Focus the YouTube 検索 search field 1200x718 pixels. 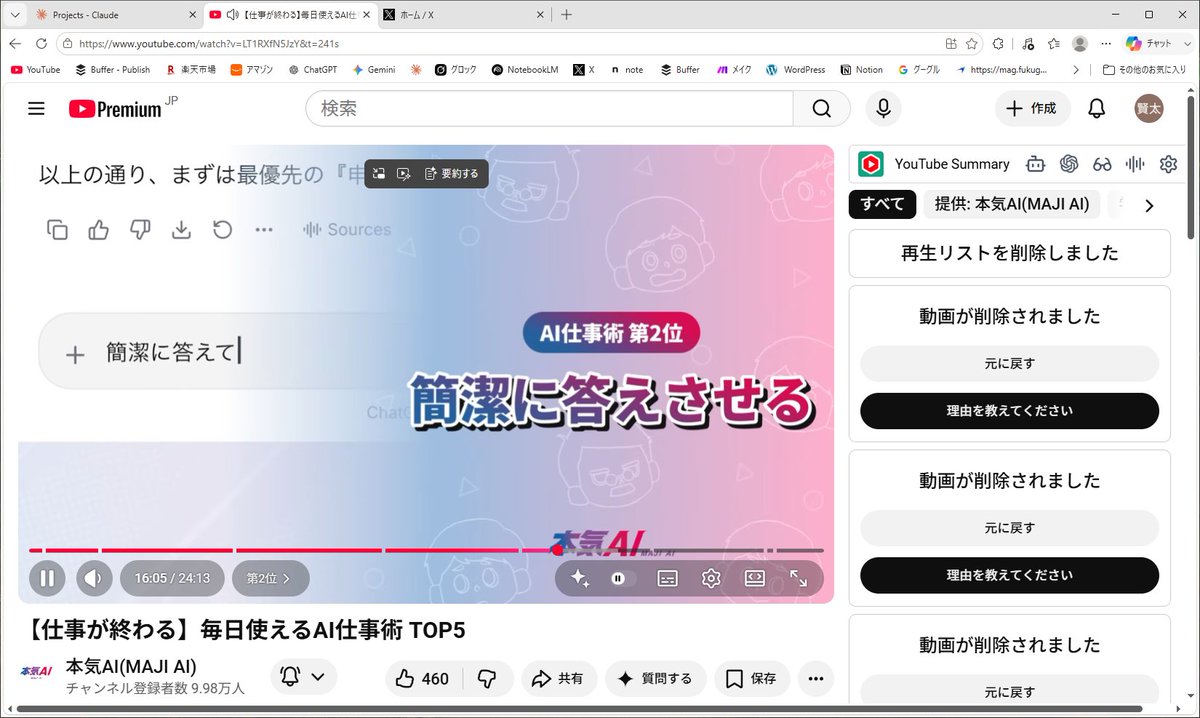549,108
